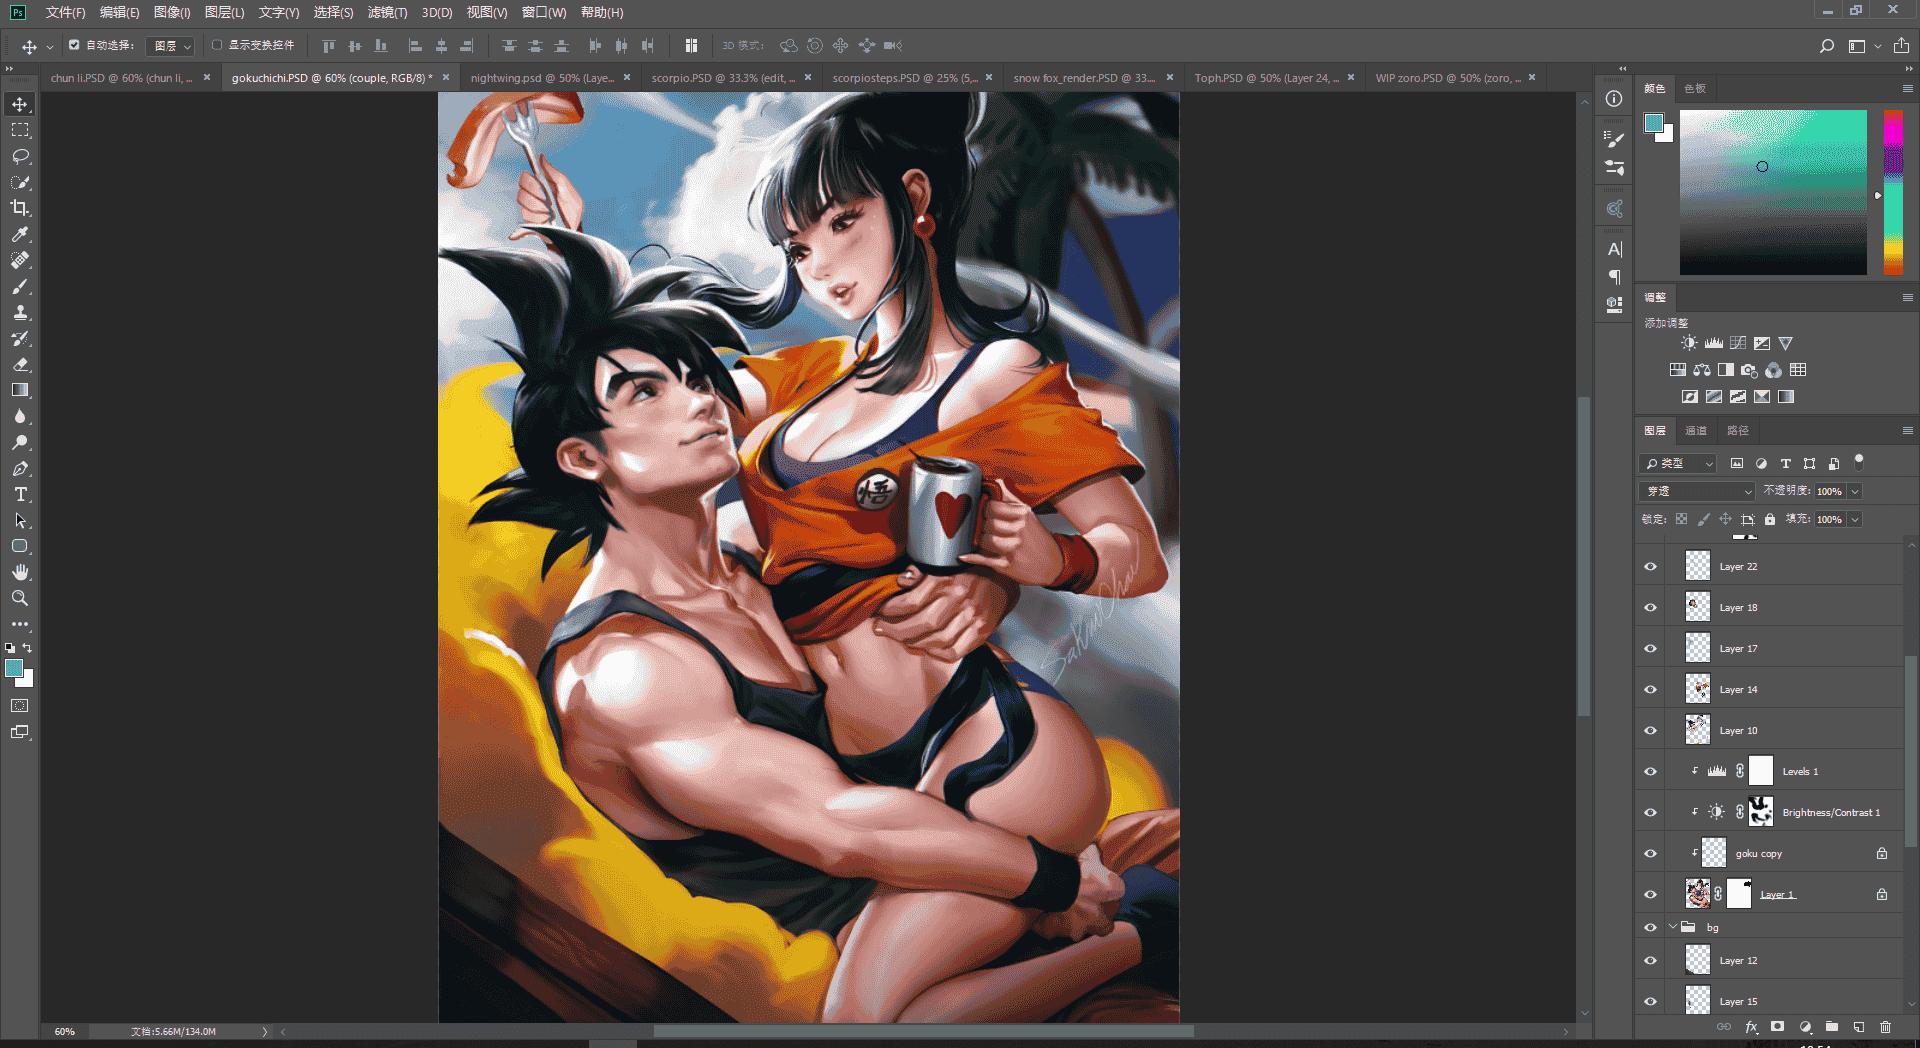This screenshot has height=1048, width=1920.
Task: Select the Move tool
Action: click(x=20, y=104)
